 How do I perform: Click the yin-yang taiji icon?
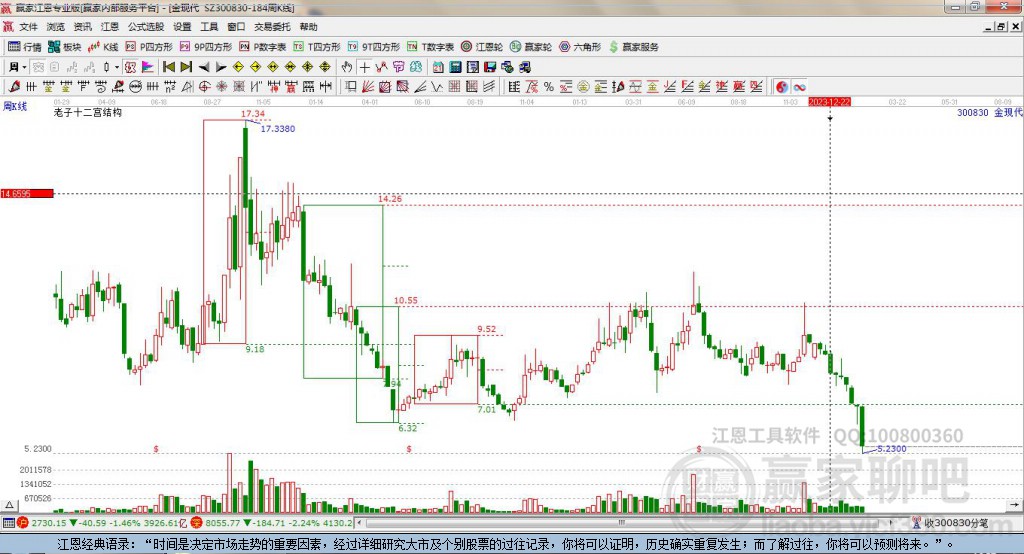[x=781, y=87]
